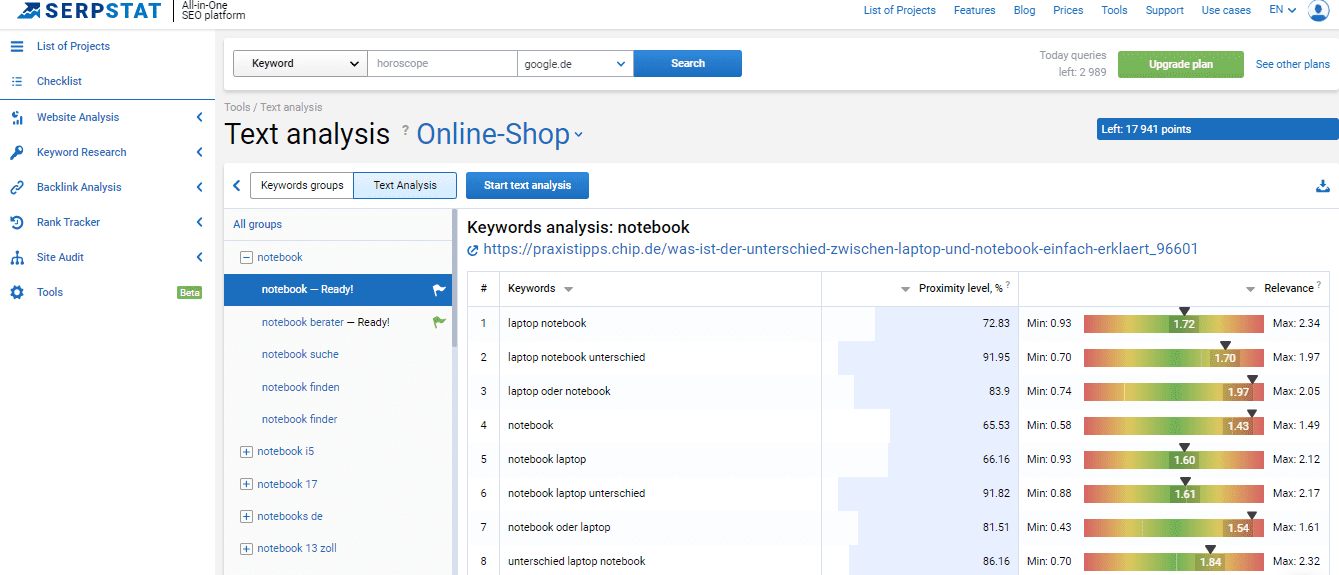Expand the notebook i5 group
Image resolution: width=1339 pixels, height=575 pixels.
coord(247,452)
